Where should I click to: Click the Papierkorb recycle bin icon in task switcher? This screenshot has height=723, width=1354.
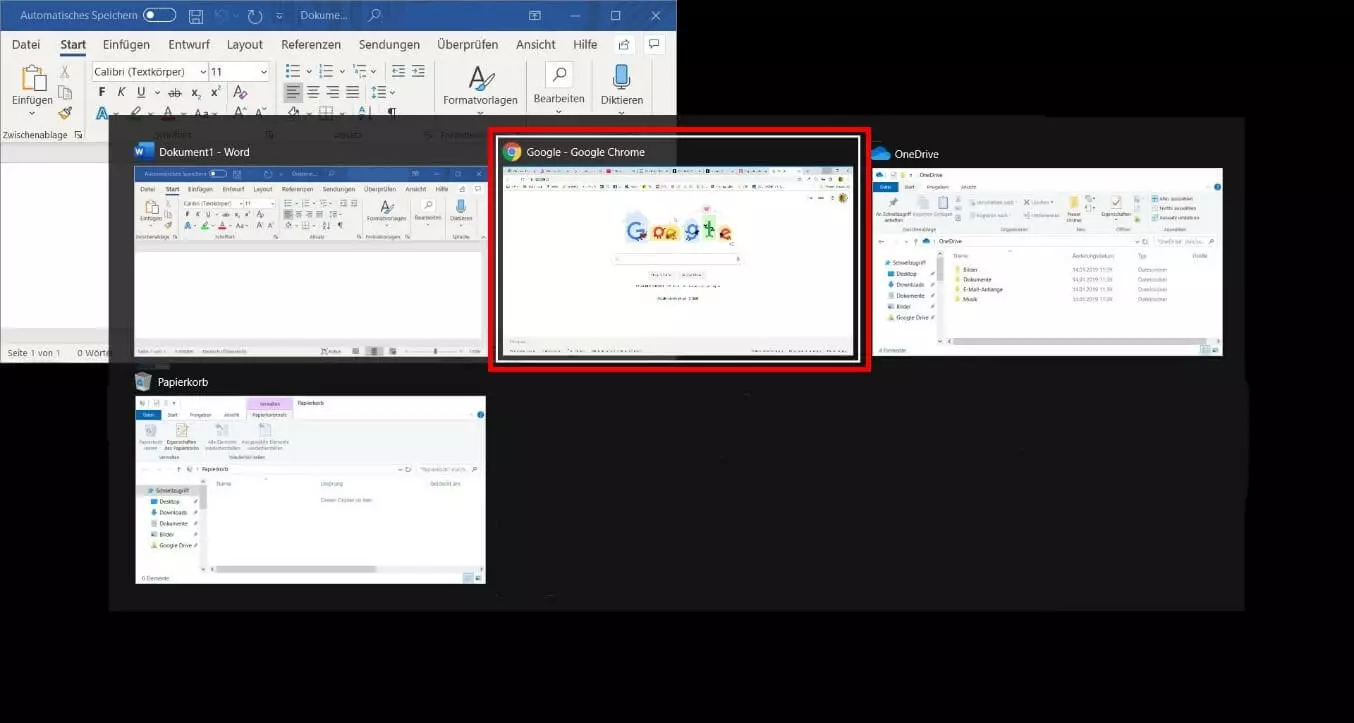point(143,381)
